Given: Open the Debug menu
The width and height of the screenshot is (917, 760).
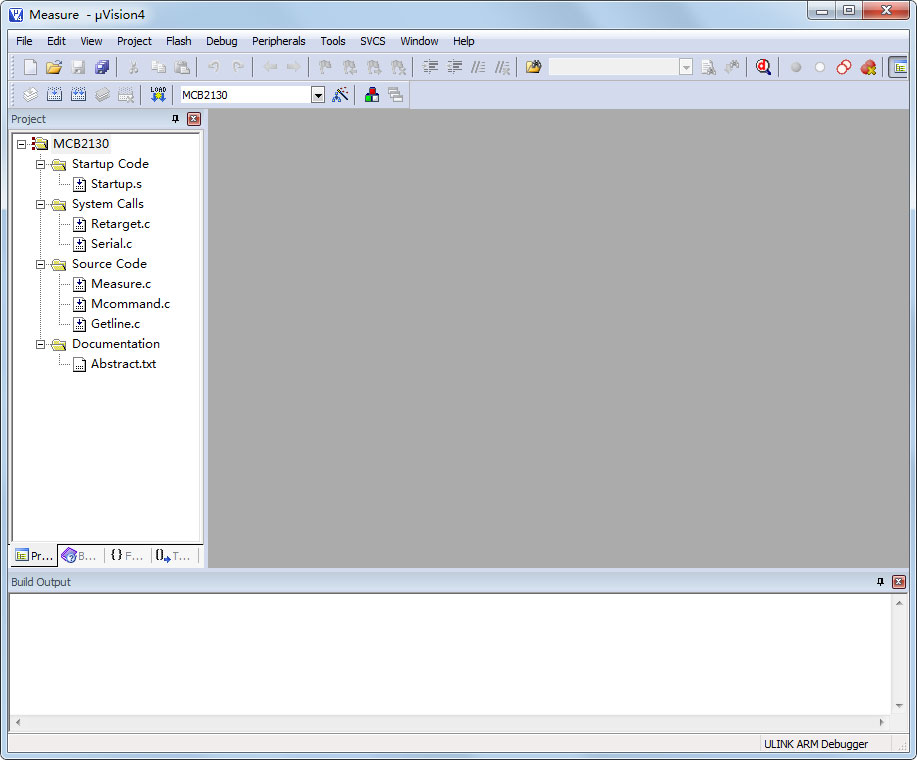Looking at the screenshot, I should (222, 41).
